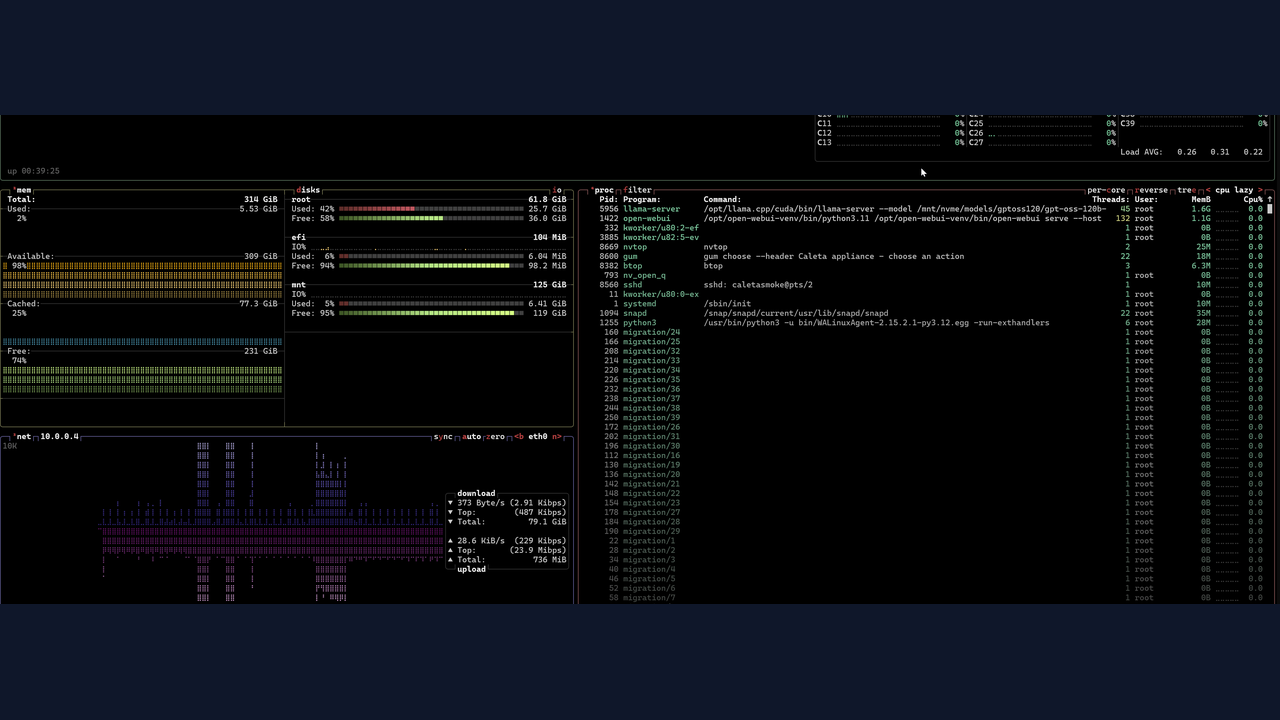Click the 10.0.0.4 address label

(x=59, y=437)
